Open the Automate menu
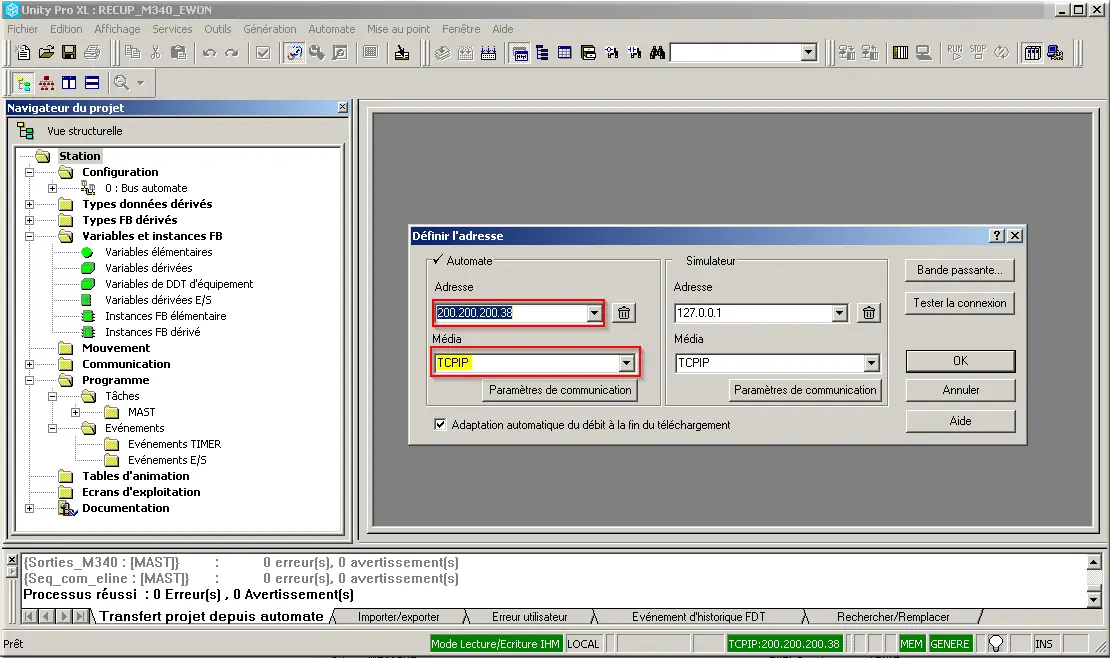 [x=331, y=29]
